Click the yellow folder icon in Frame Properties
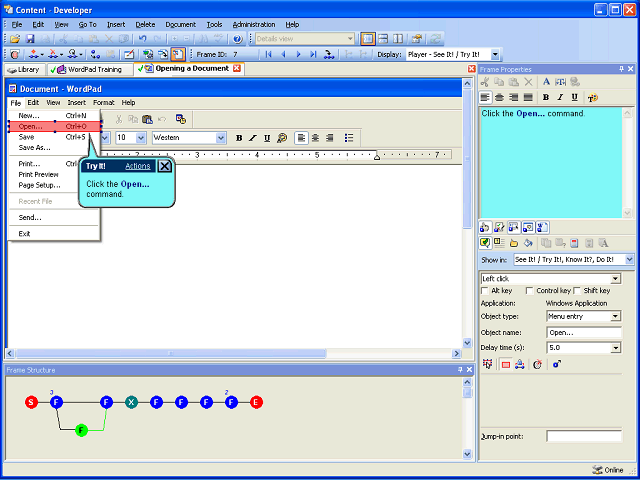The height and width of the screenshot is (480, 640). coord(514,243)
